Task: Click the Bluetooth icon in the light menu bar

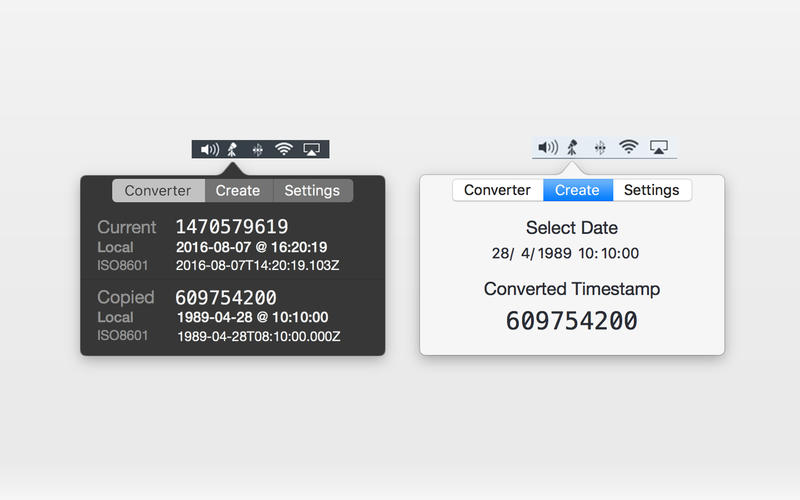Action: [600, 147]
